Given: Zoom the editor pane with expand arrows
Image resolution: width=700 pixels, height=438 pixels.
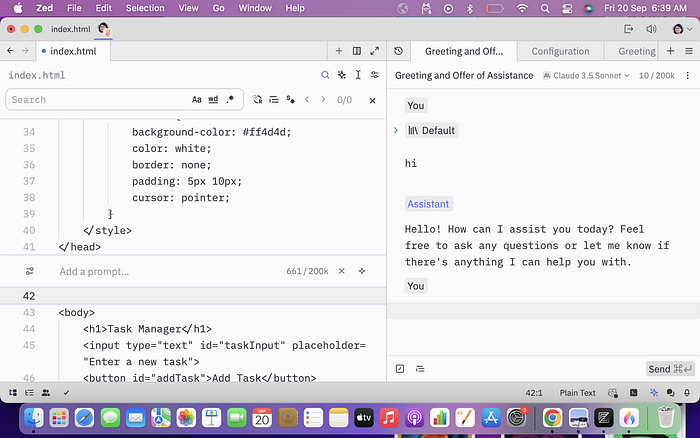Looking at the screenshot, I should 375,51.
